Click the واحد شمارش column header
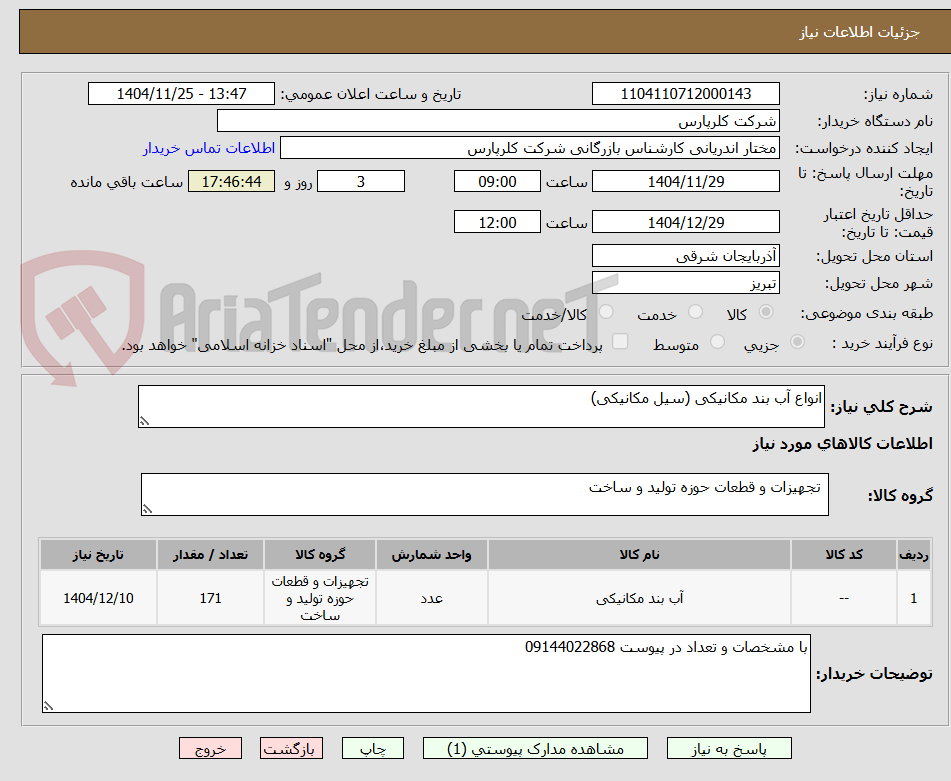This screenshot has width=951, height=781. point(431,554)
